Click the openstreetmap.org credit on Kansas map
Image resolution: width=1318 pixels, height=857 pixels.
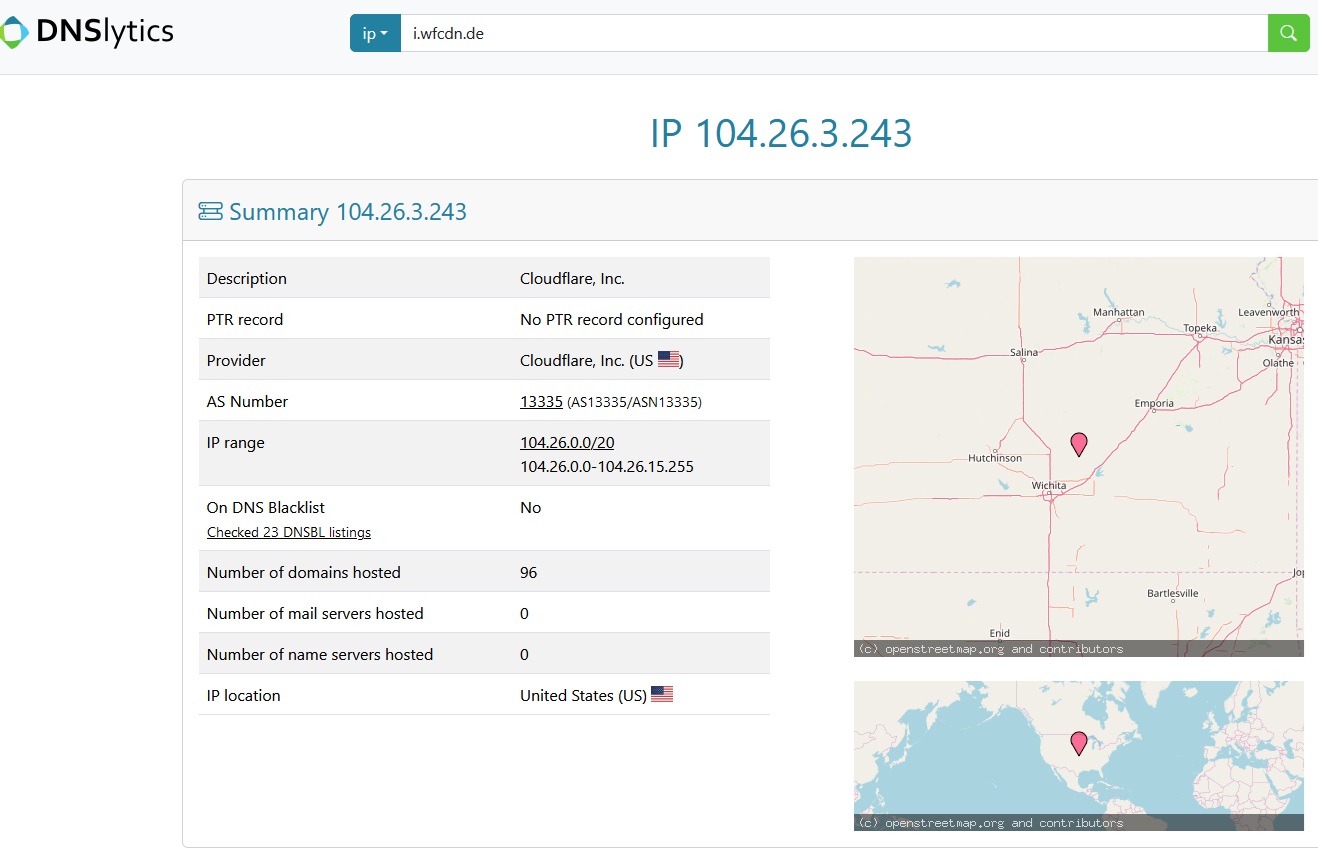click(990, 649)
